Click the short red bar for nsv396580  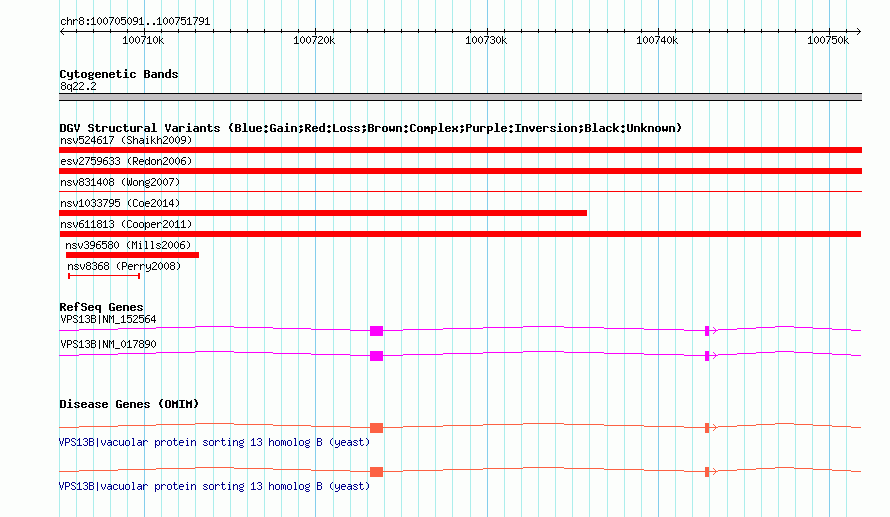132,255
